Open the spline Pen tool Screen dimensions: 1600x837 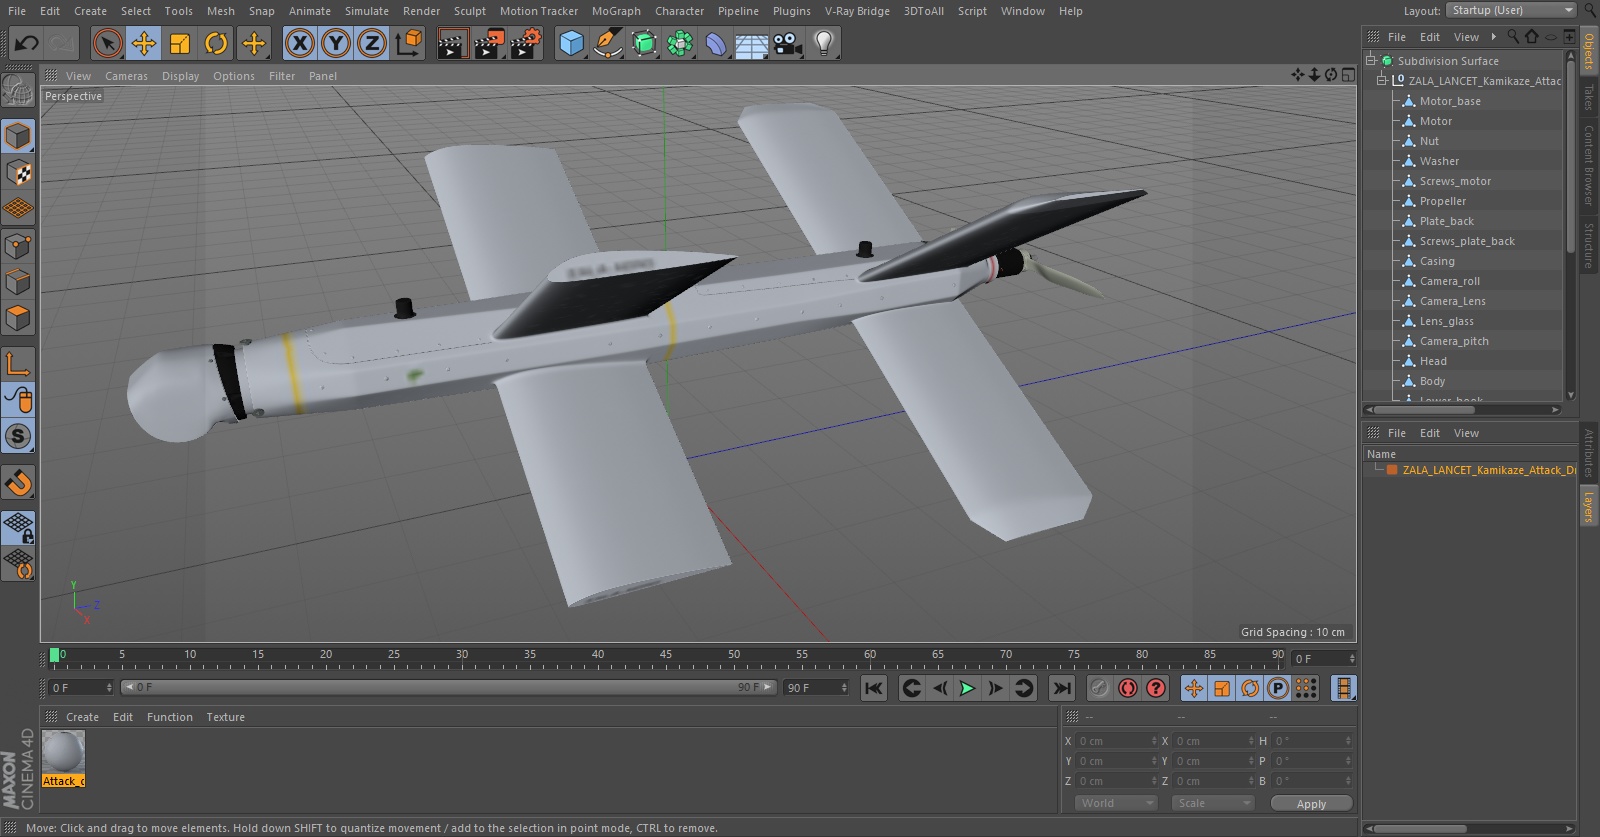tap(607, 43)
